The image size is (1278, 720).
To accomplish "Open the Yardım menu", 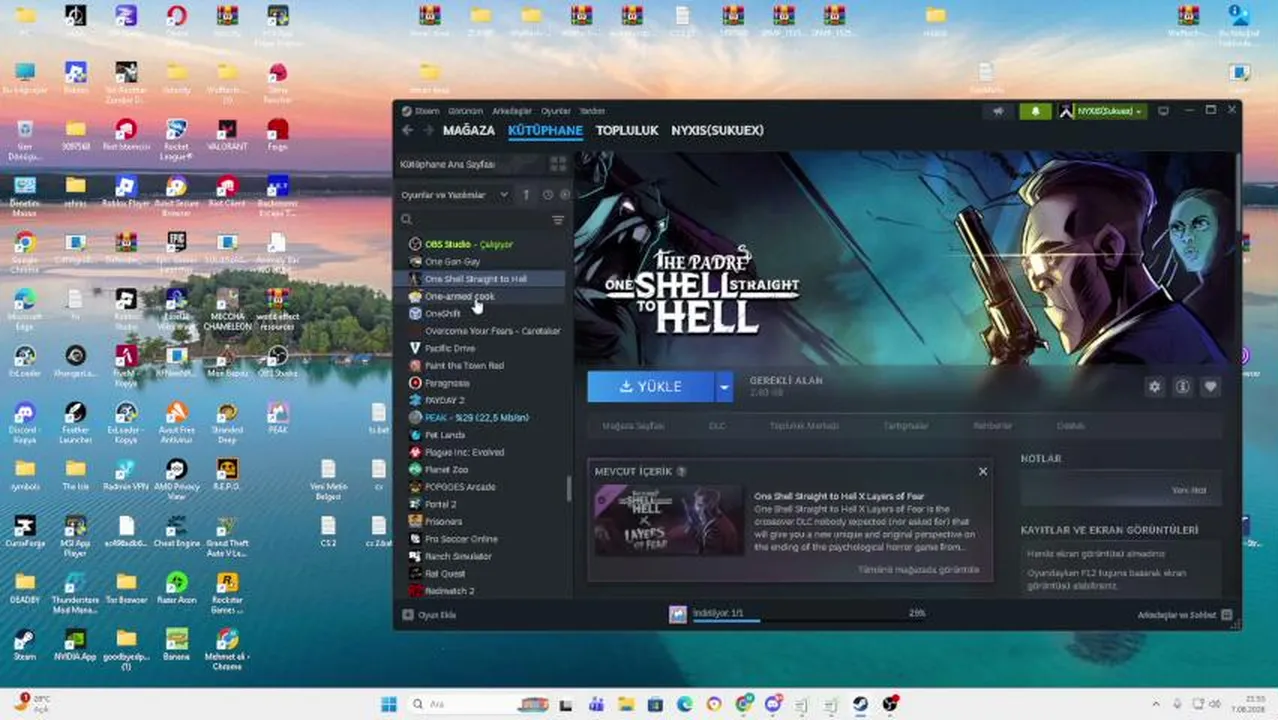I will coord(593,111).
